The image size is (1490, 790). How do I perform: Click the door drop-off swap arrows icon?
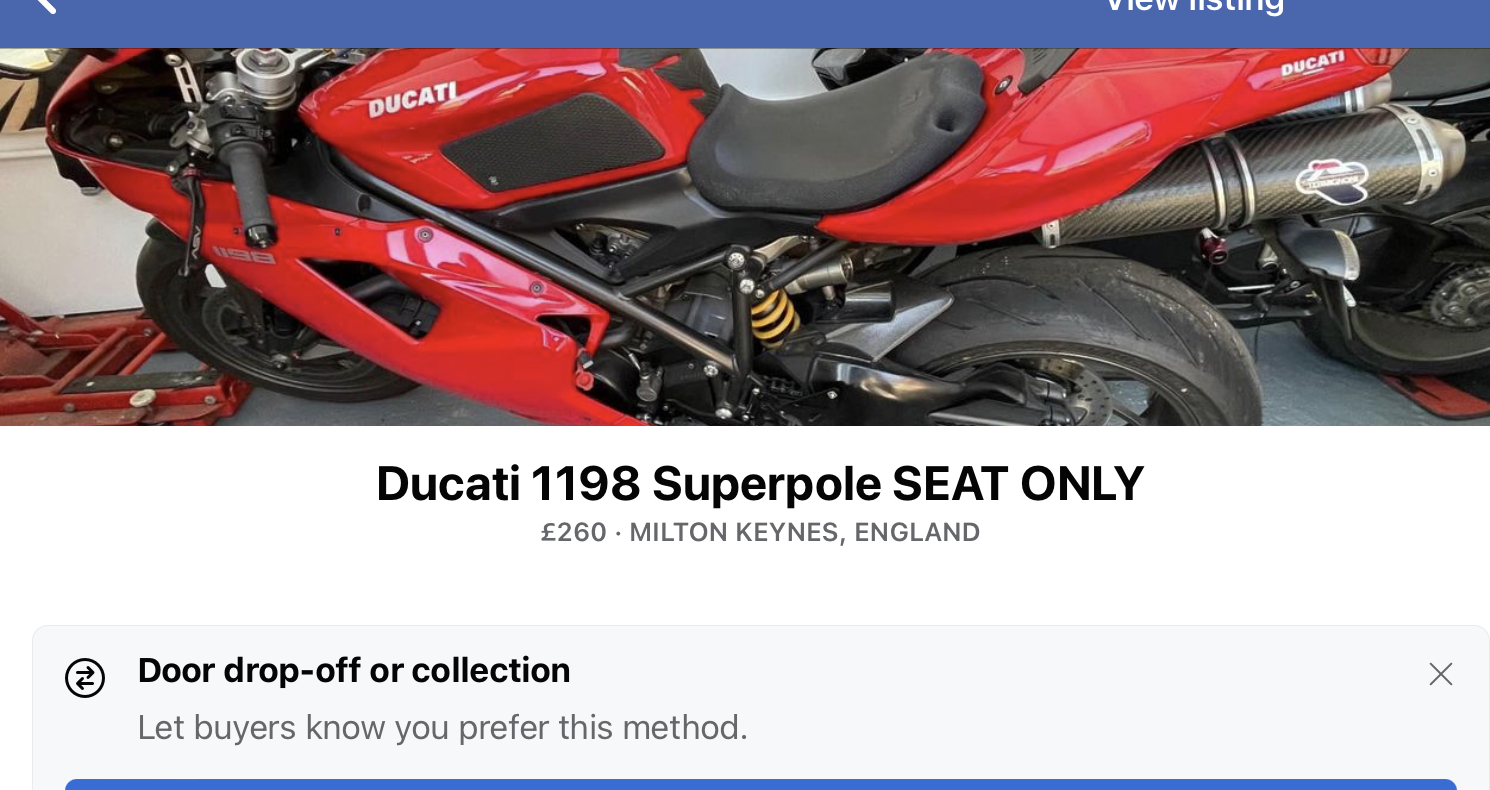point(85,678)
